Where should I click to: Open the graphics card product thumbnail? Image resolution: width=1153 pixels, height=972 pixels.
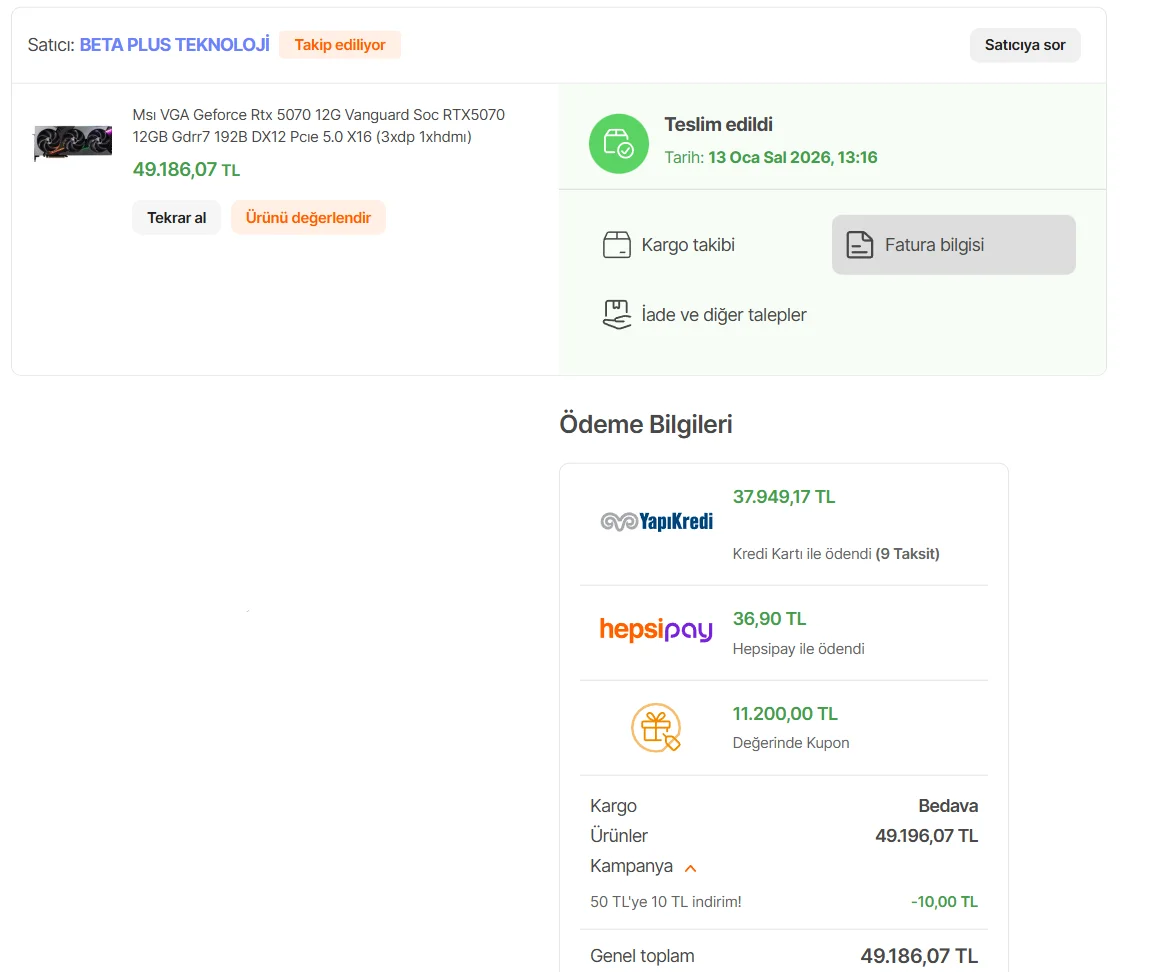(73, 142)
